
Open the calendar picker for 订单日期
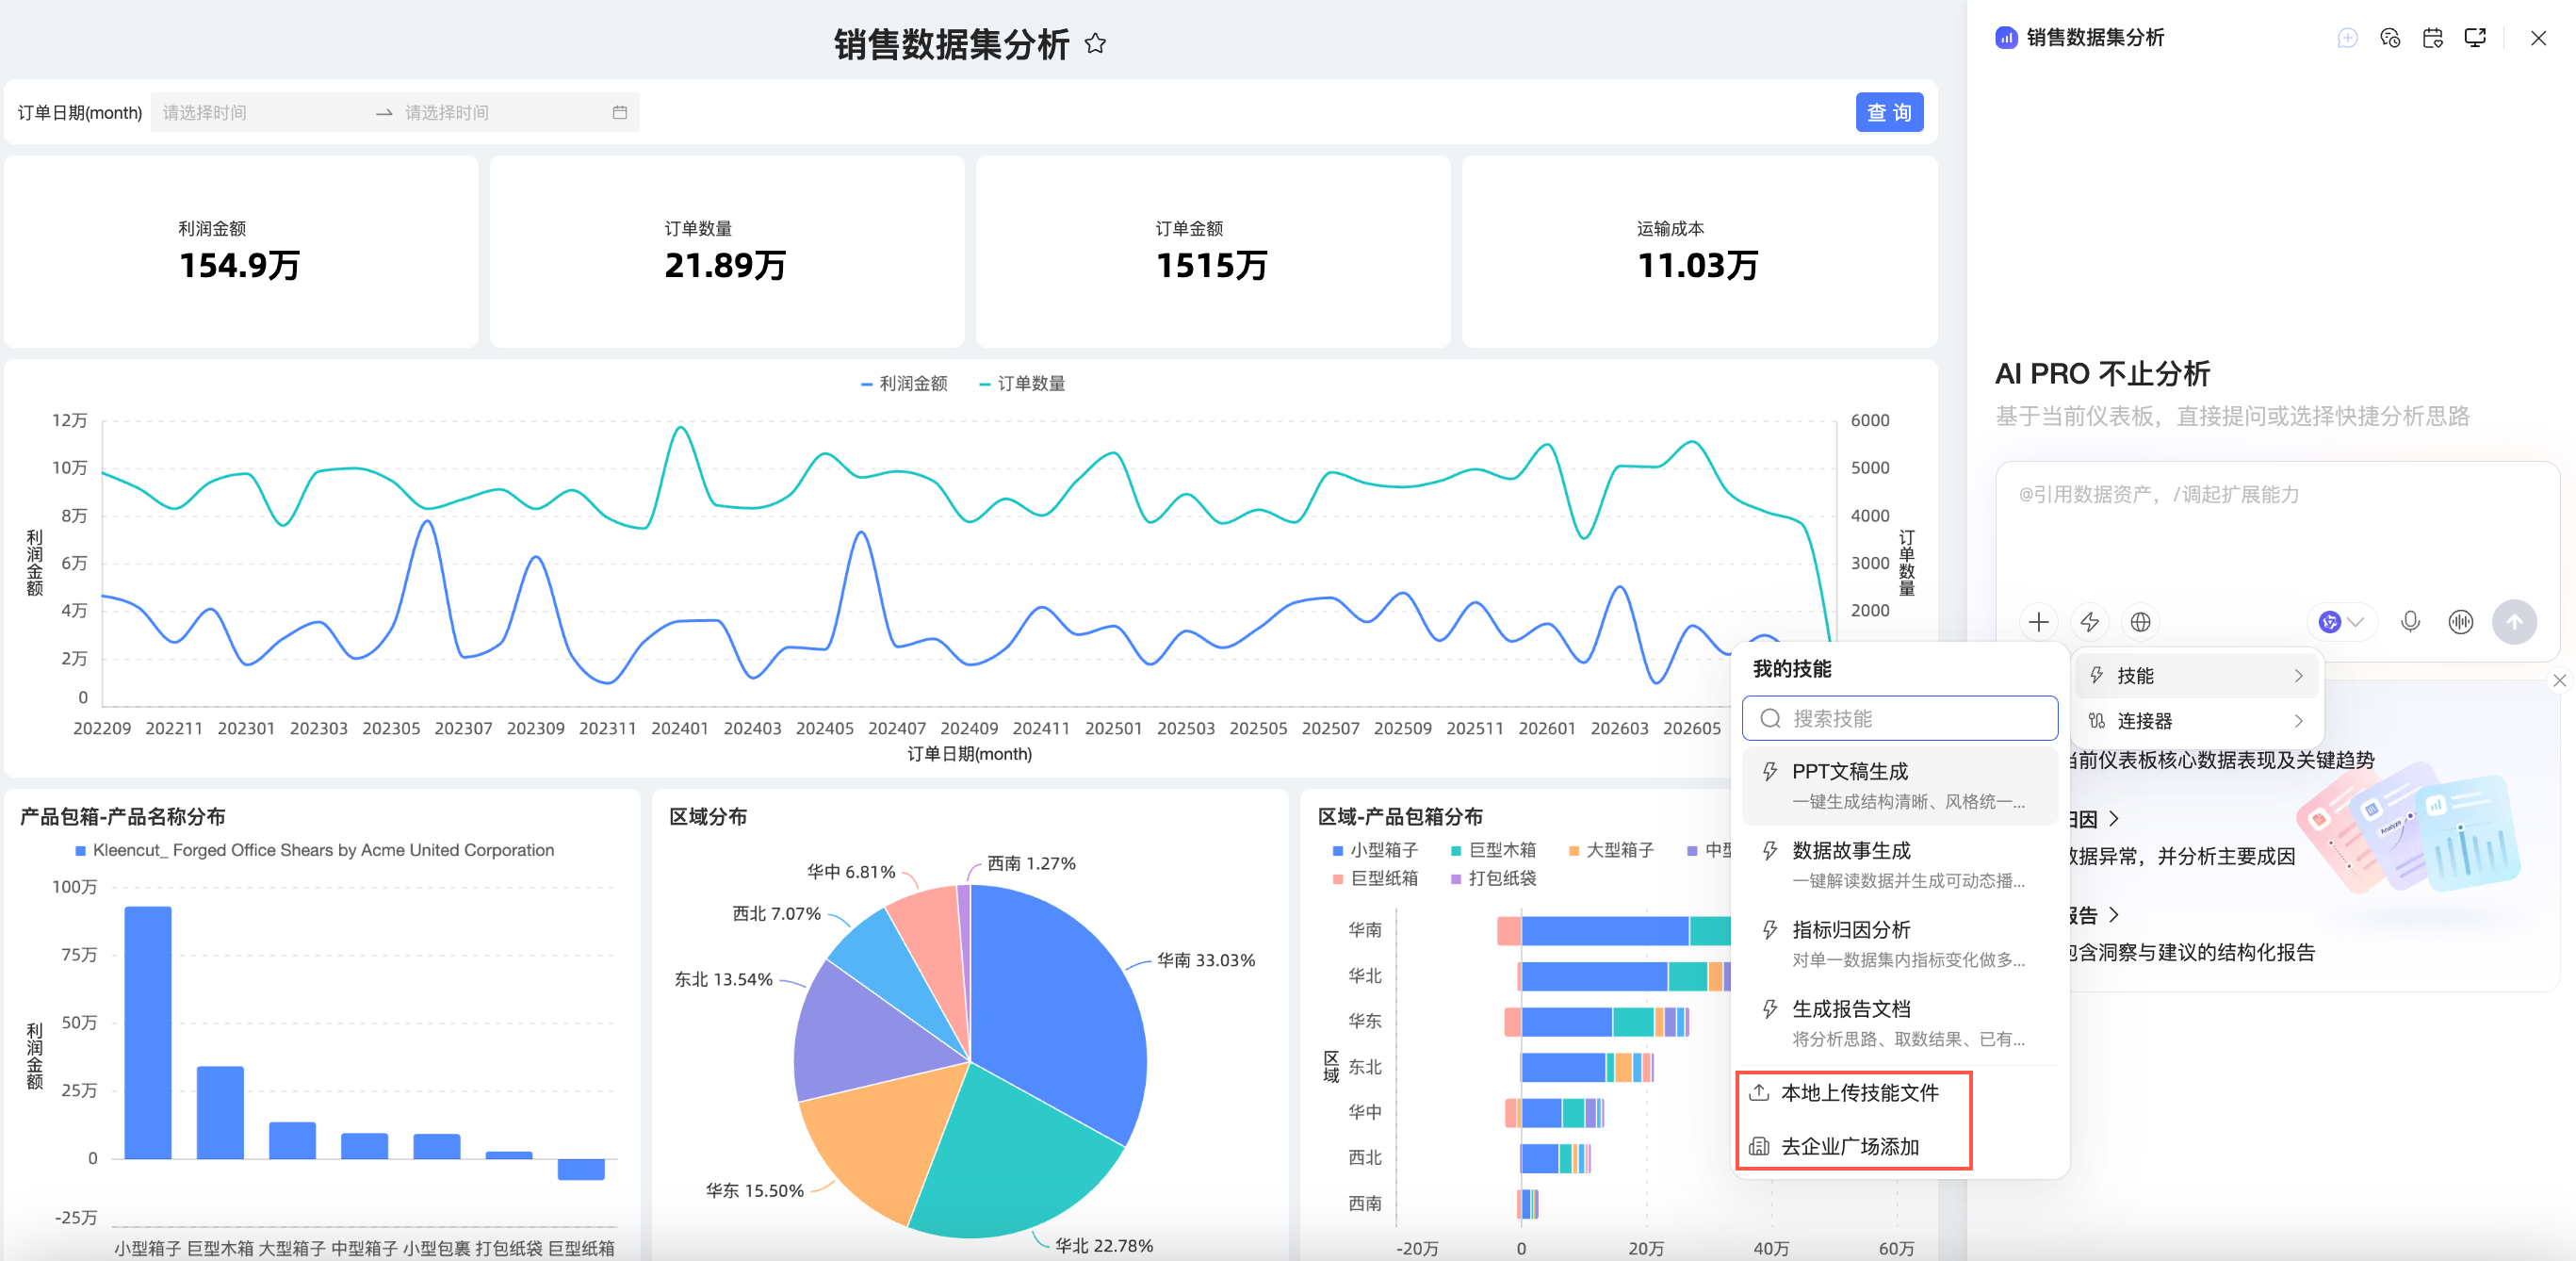(620, 112)
